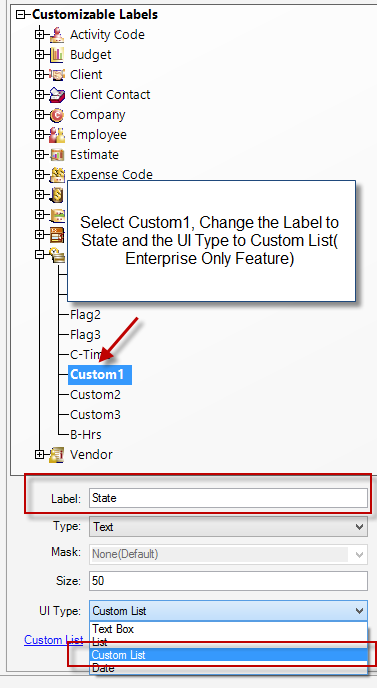Choose Text Box from UI Type list
Image resolution: width=377 pixels, height=688 pixels.
(x=228, y=629)
